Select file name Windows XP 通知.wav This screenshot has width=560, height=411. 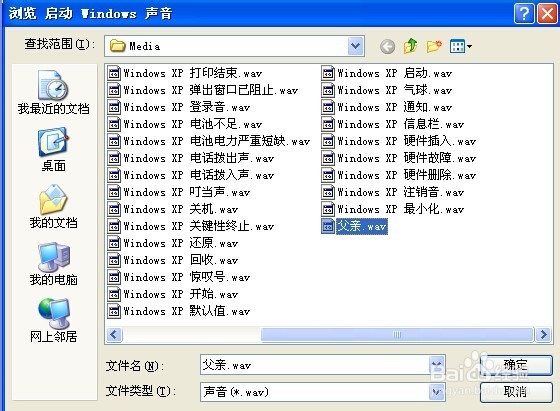(x=395, y=107)
